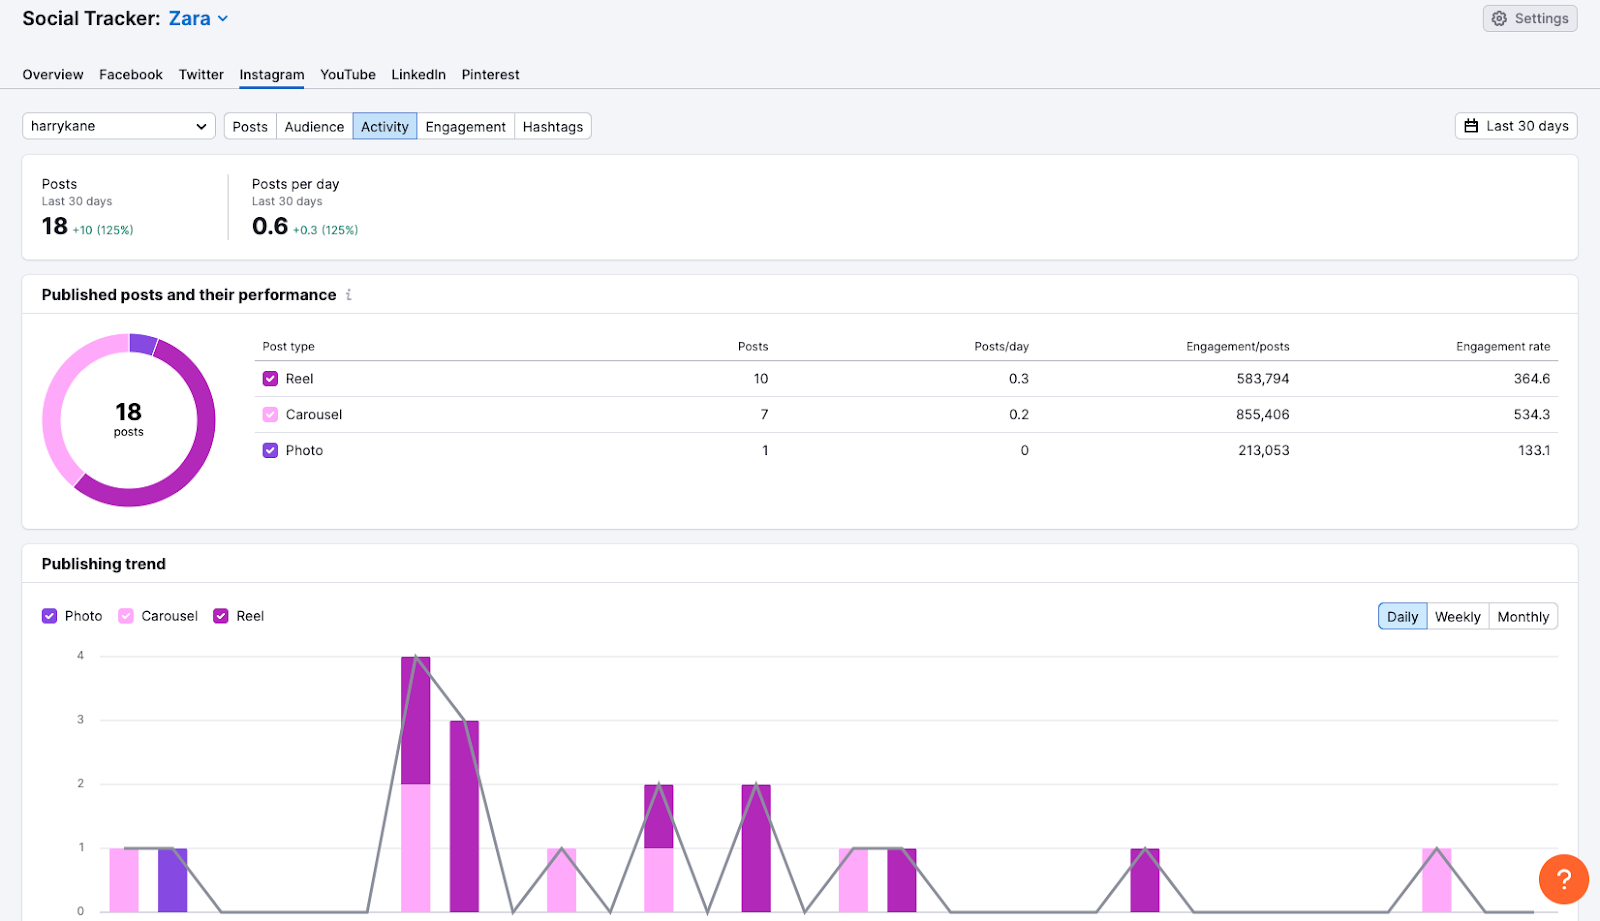Toggle Carousel in the Publishing trend legend
This screenshot has height=921, width=1600.
click(126, 616)
